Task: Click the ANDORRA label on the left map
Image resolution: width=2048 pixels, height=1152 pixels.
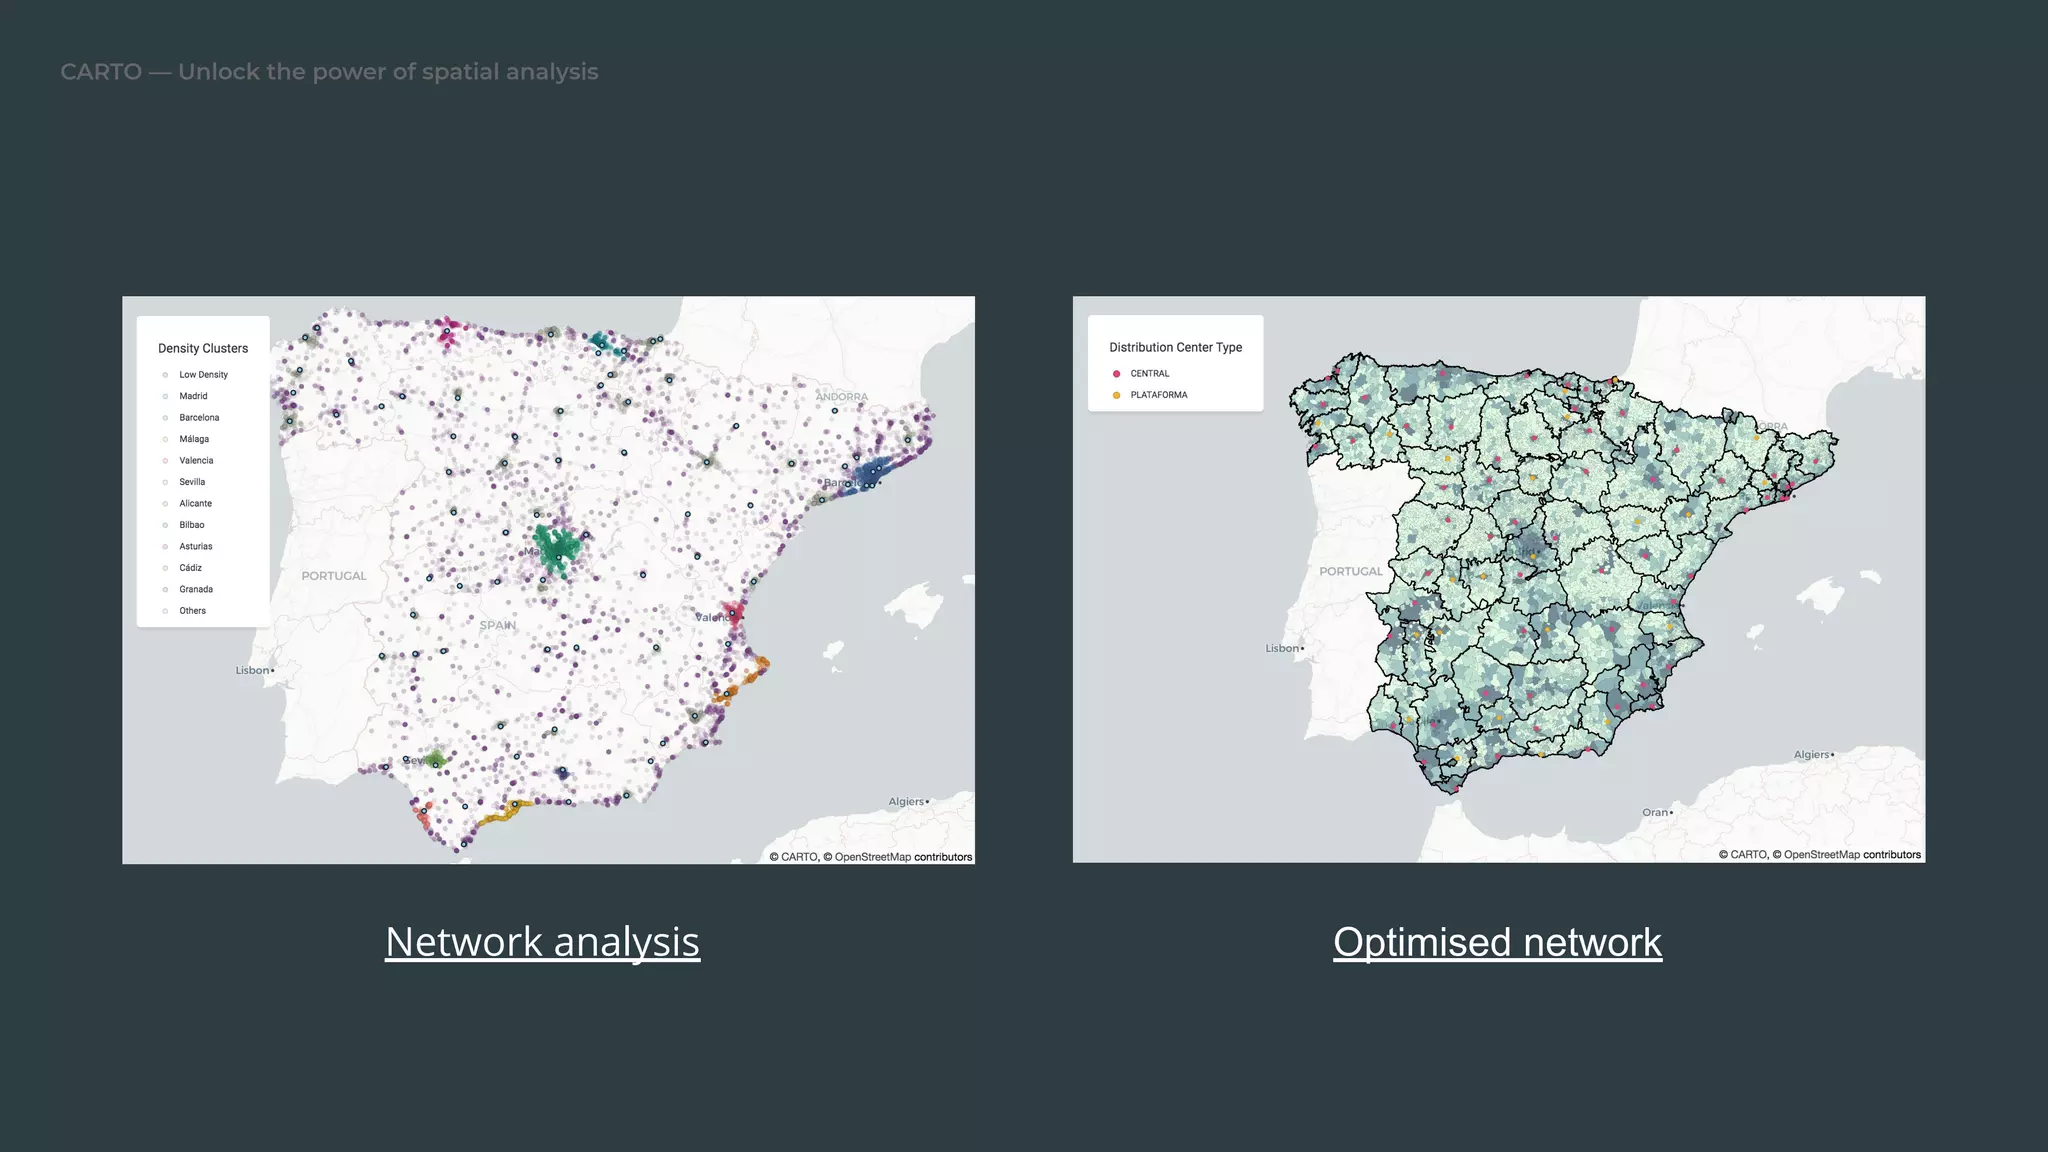Action: [841, 397]
